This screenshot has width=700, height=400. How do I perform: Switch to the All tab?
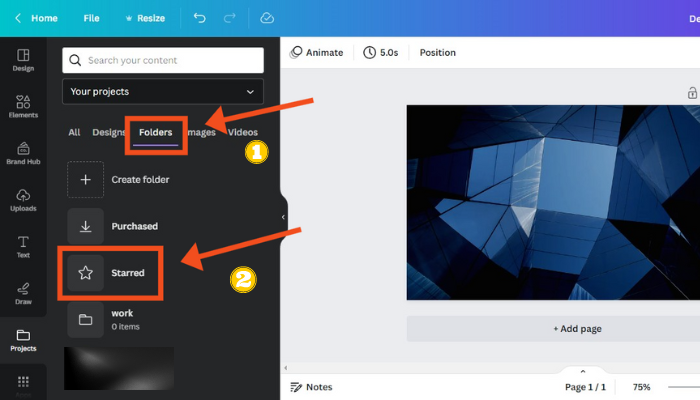[x=74, y=132]
